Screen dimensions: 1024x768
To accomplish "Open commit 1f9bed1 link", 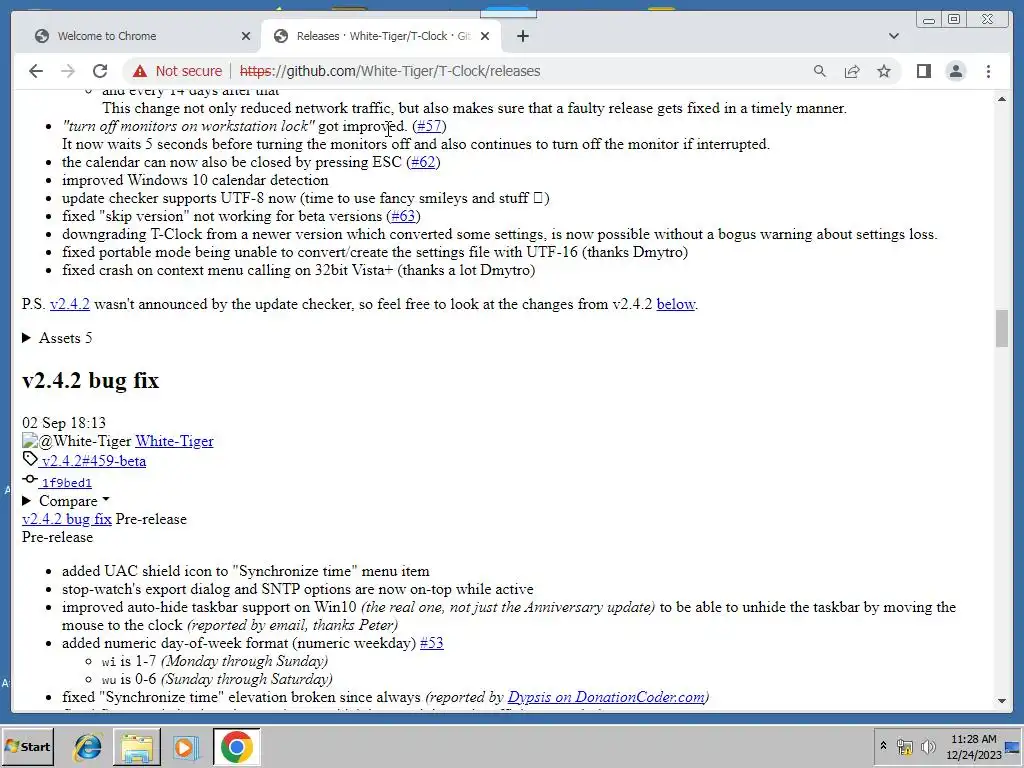I will click(66, 483).
